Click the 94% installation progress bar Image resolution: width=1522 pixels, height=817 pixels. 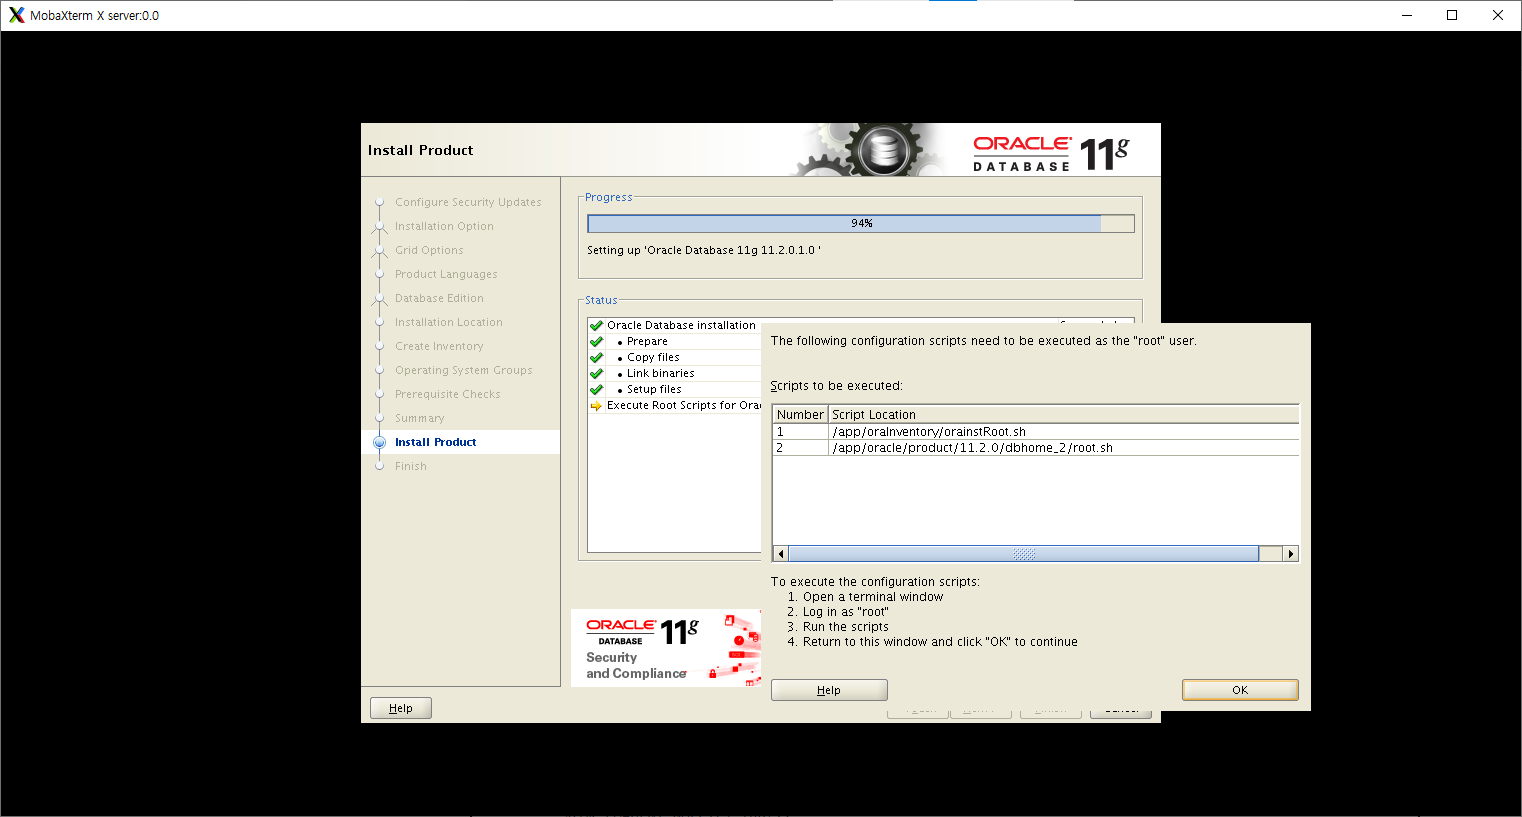(861, 223)
